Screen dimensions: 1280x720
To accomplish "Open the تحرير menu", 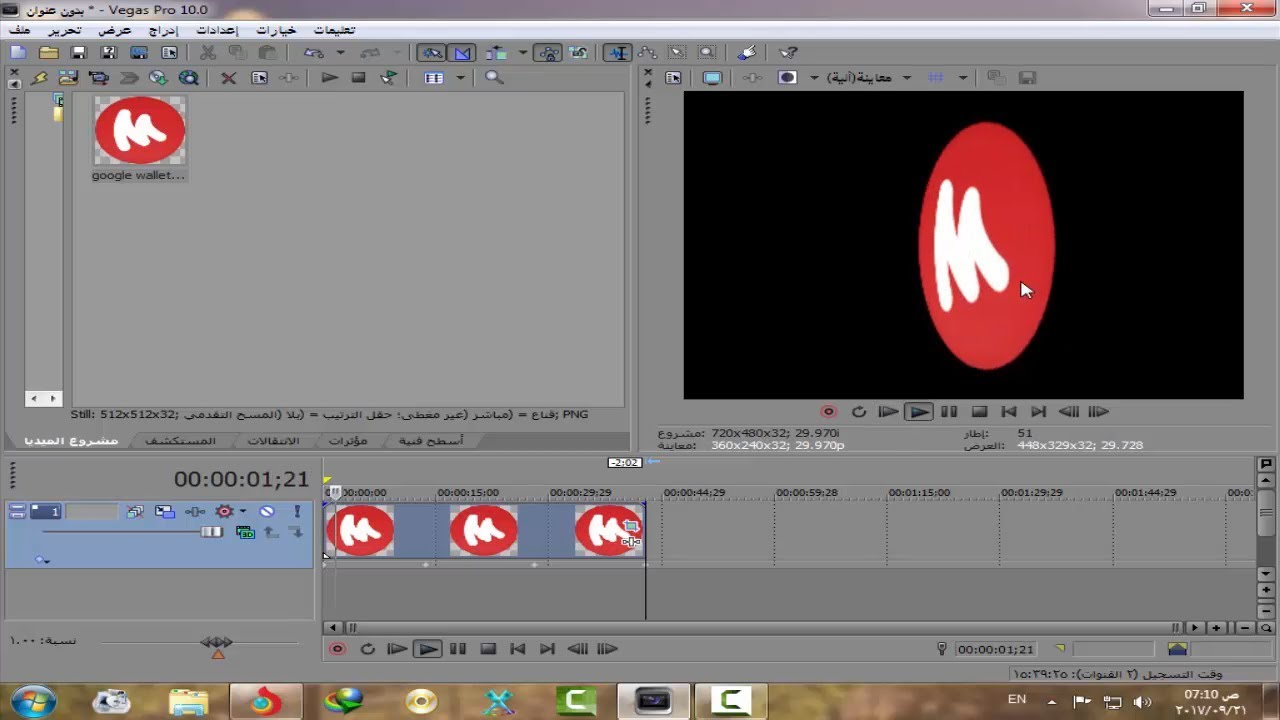I will point(65,30).
